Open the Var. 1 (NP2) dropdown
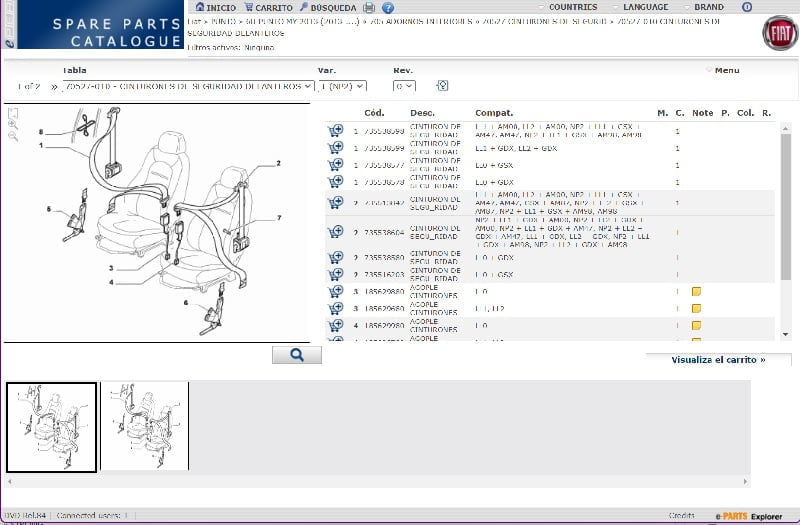The width and height of the screenshot is (800, 525). click(342, 86)
